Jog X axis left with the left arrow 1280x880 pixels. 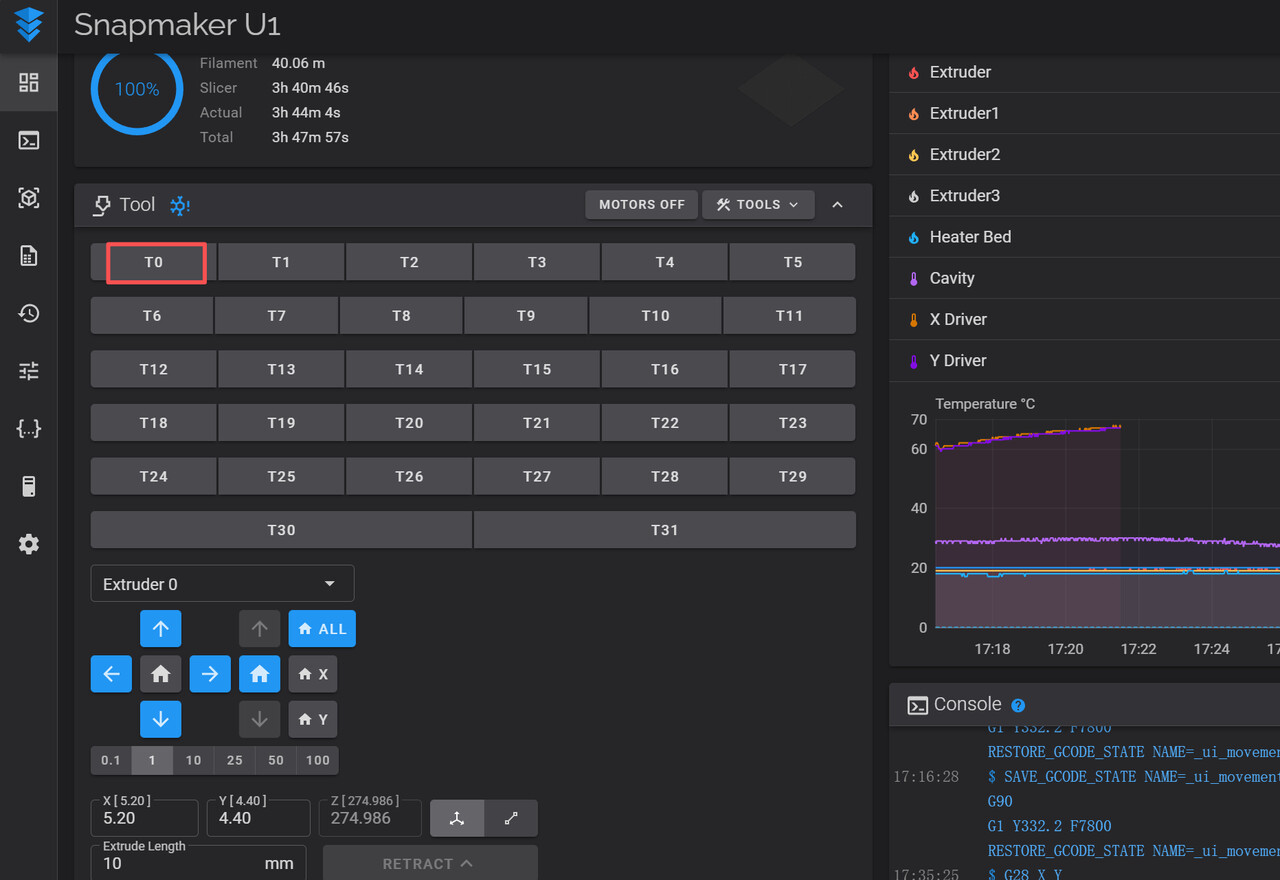point(111,674)
